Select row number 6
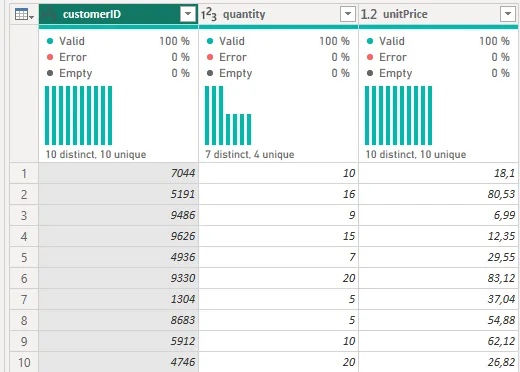The image size is (520, 372). [x=24, y=278]
